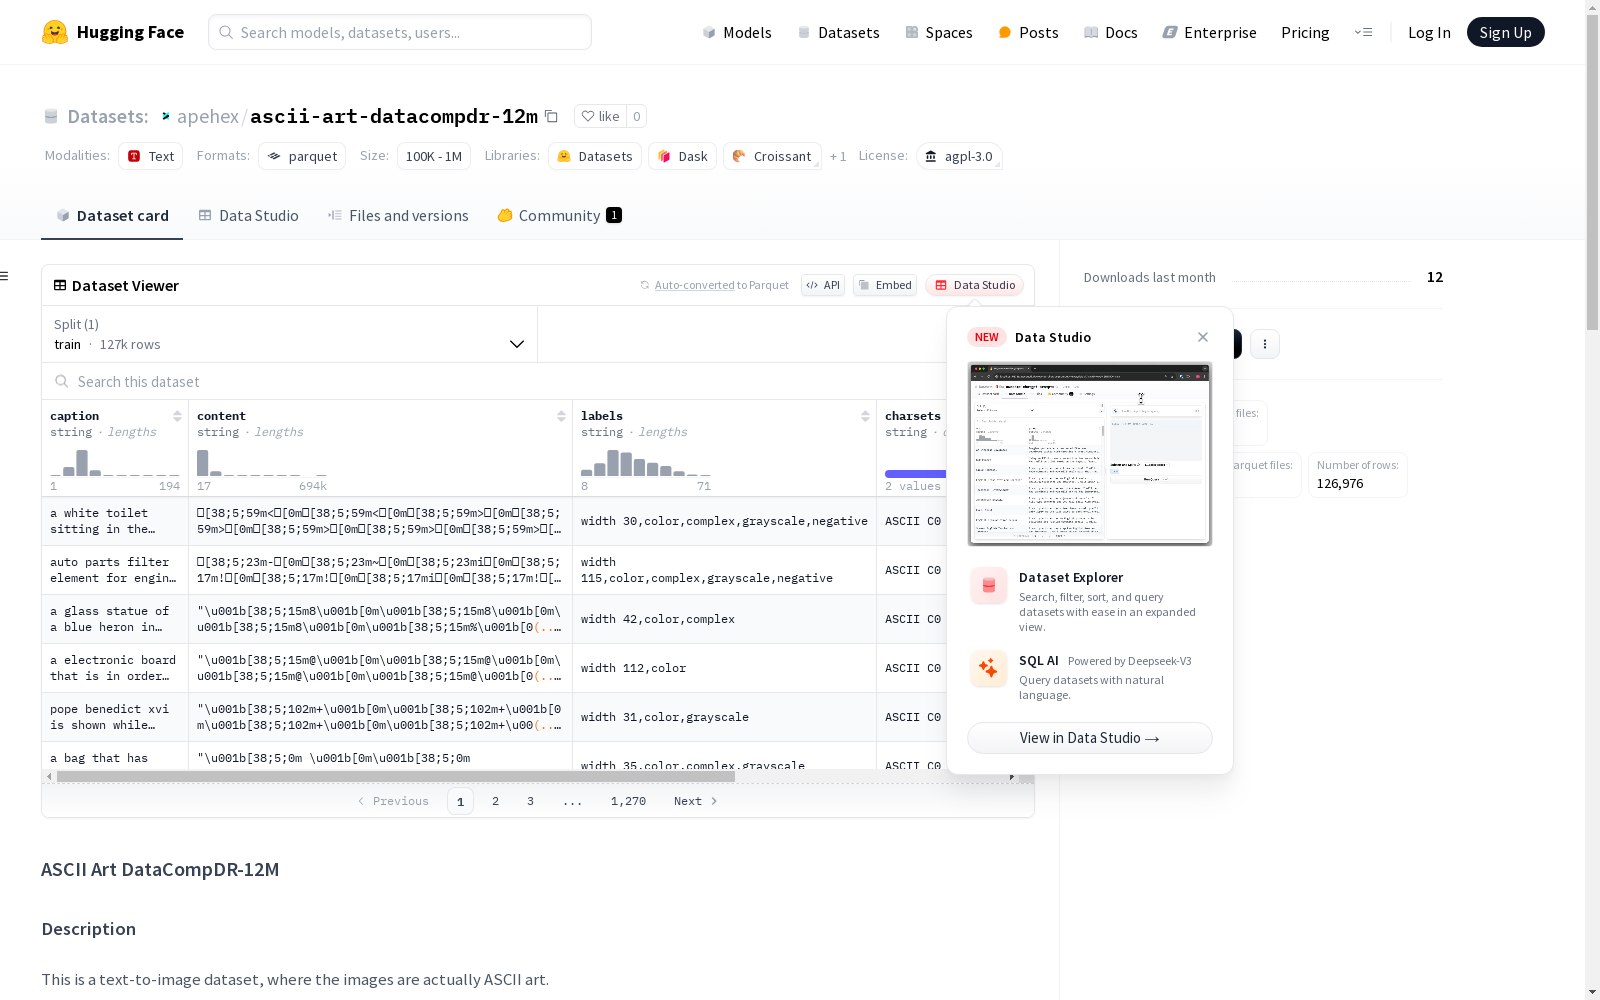Click the Sign Up button
The image size is (1600, 1000).
(x=1505, y=32)
